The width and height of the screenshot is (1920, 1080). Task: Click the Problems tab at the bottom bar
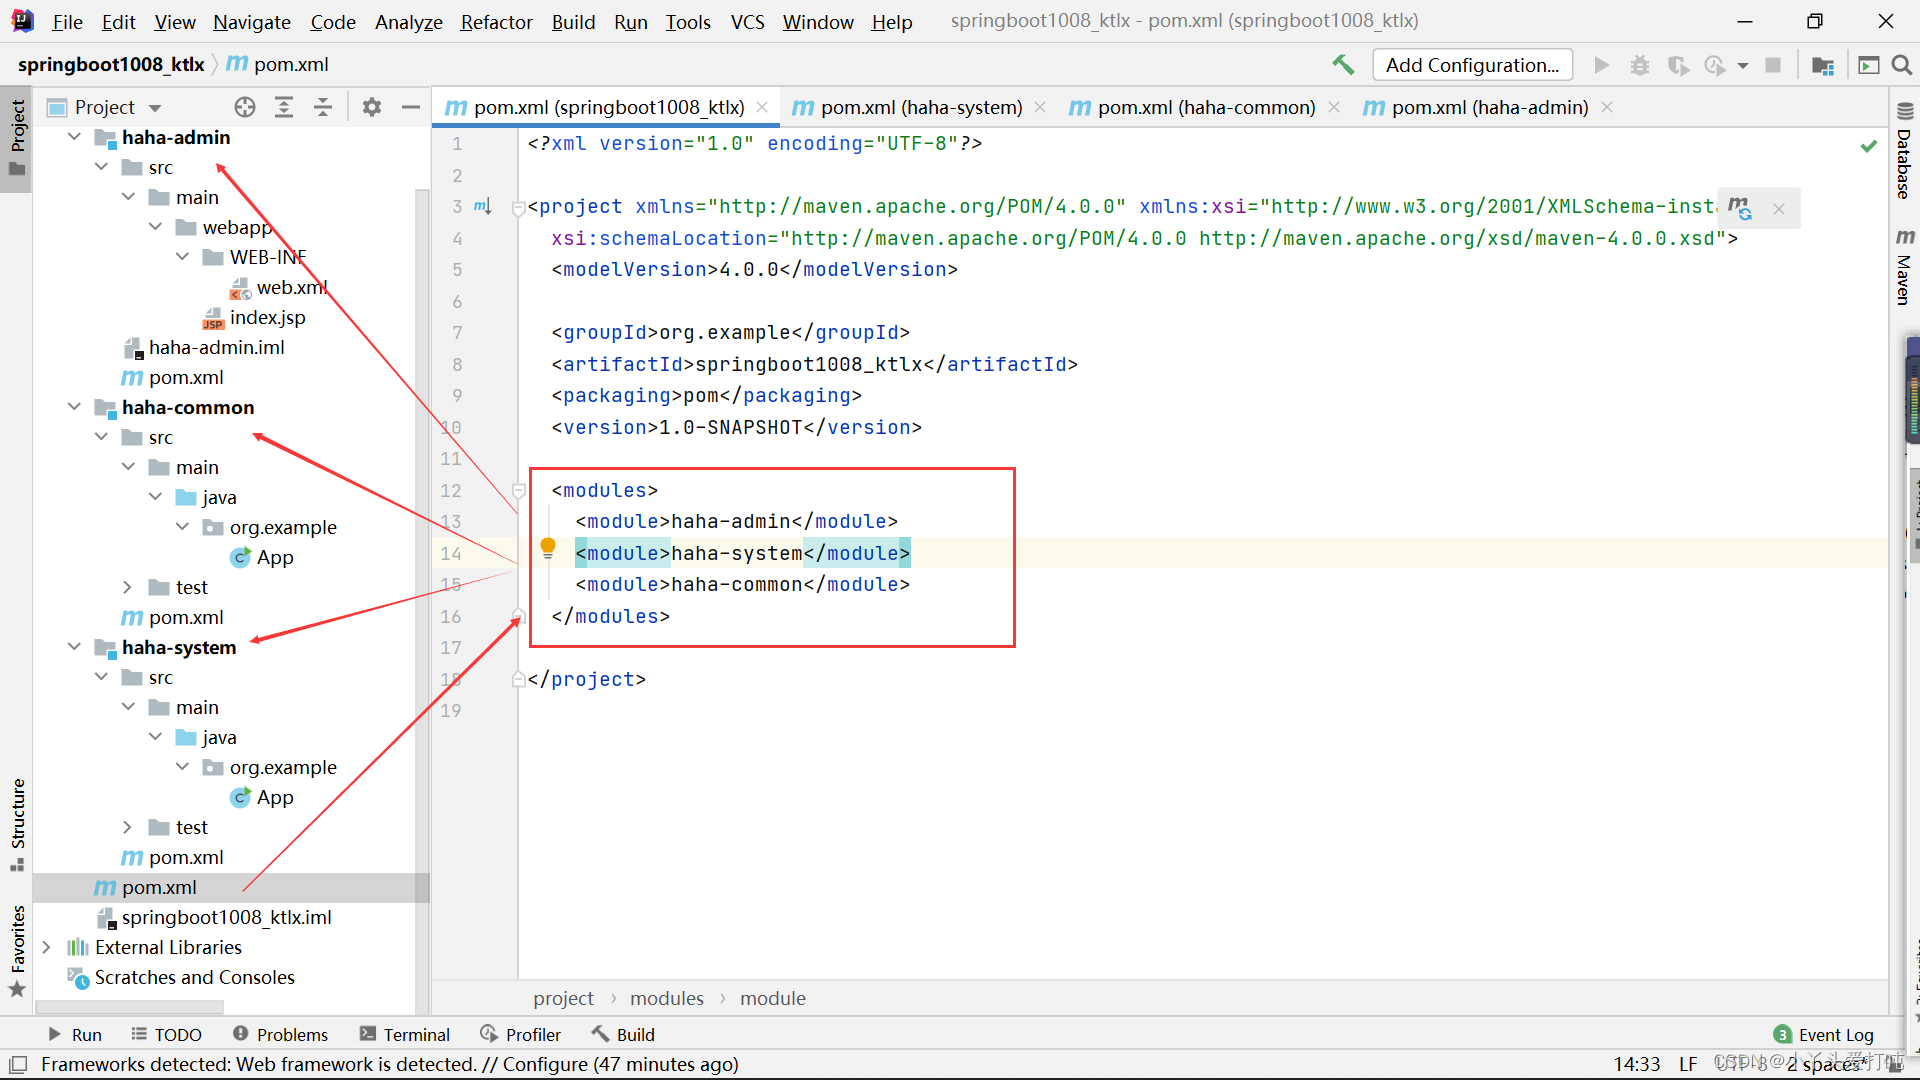pos(276,1034)
